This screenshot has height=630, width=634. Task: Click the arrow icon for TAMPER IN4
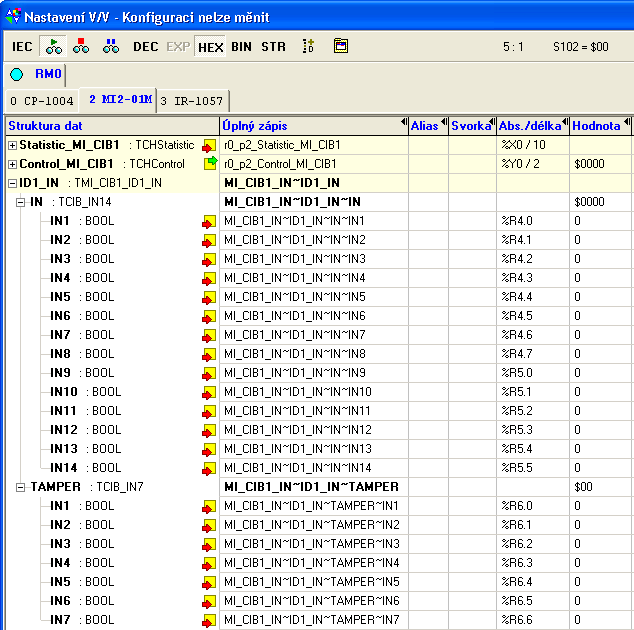(x=209, y=564)
